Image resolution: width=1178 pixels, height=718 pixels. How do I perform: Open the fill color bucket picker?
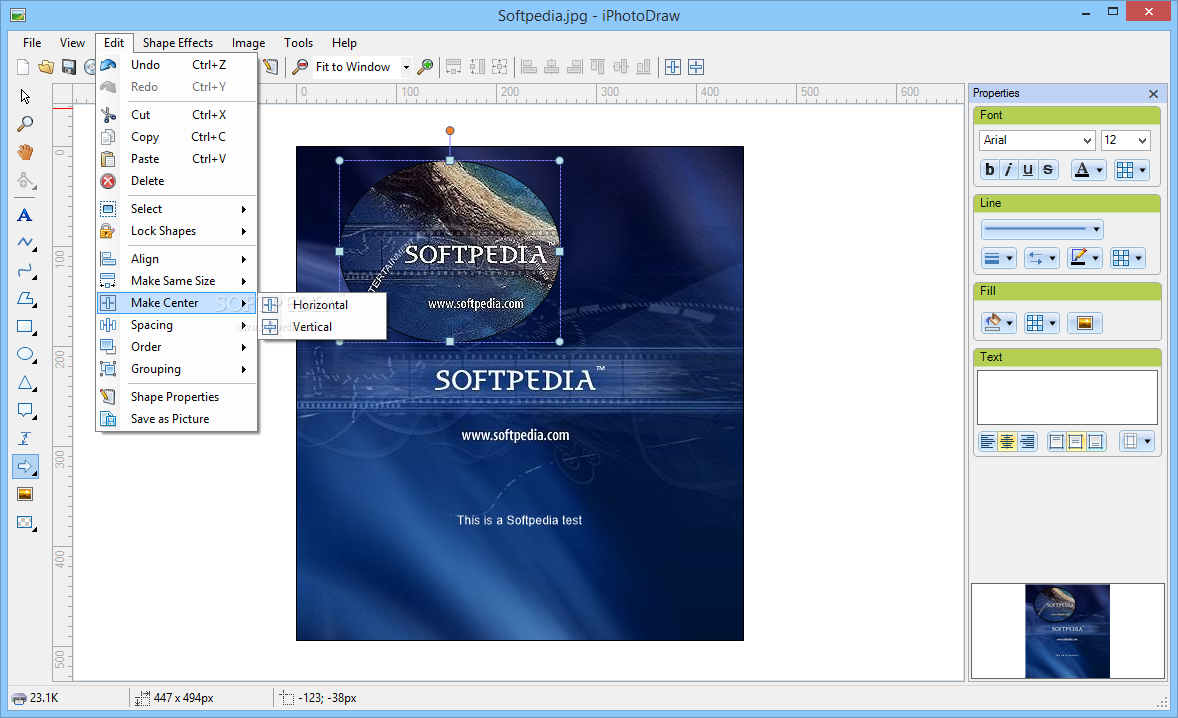tap(998, 323)
